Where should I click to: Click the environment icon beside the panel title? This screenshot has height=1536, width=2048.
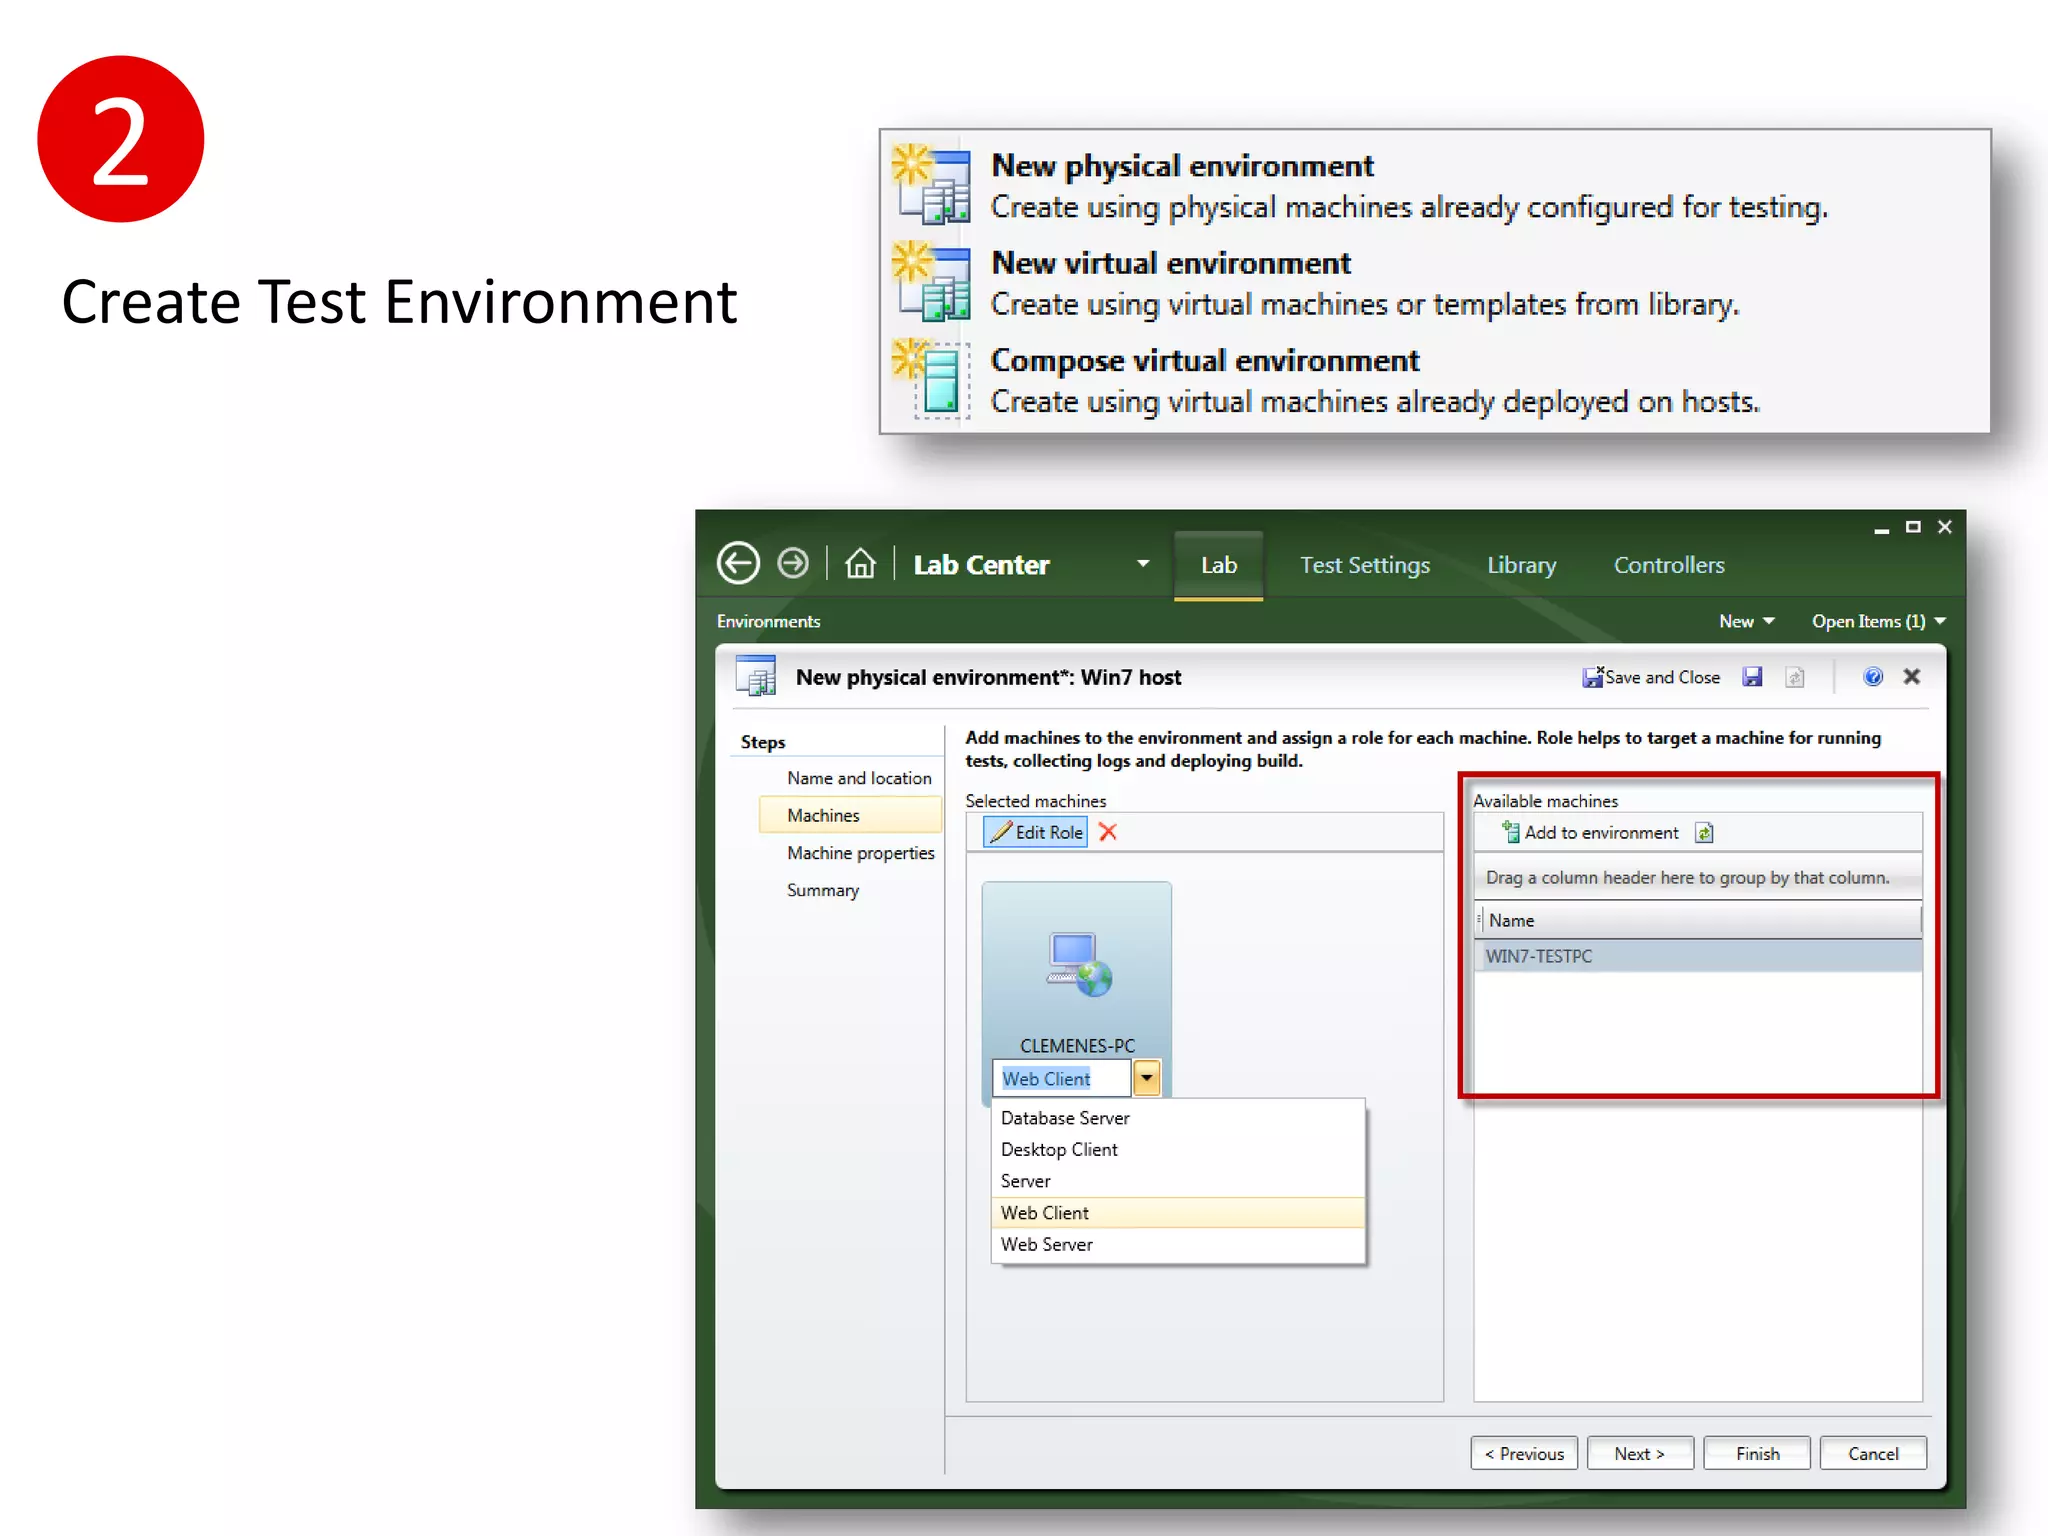tap(756, 675)
